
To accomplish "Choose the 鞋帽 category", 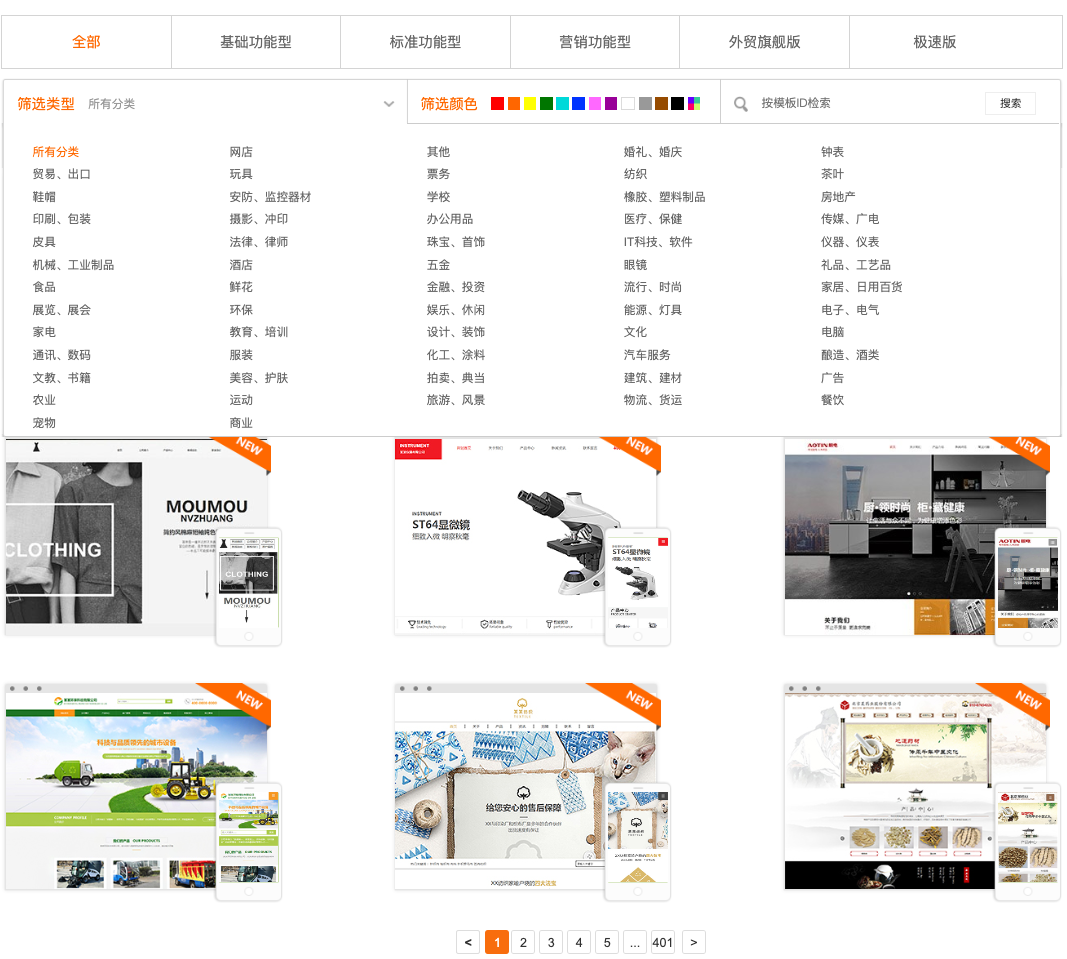I will point(44,197).
